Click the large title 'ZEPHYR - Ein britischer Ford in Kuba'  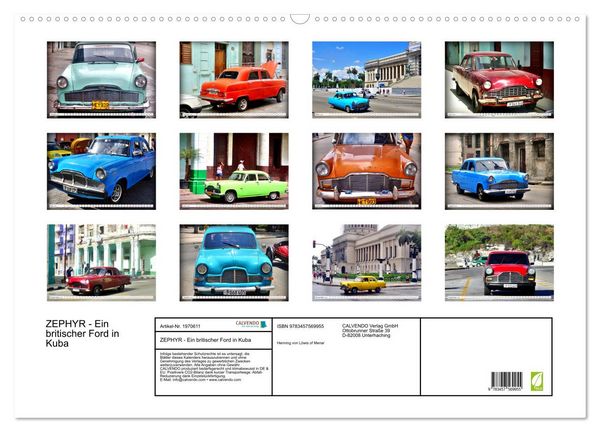tap(82, 333)
